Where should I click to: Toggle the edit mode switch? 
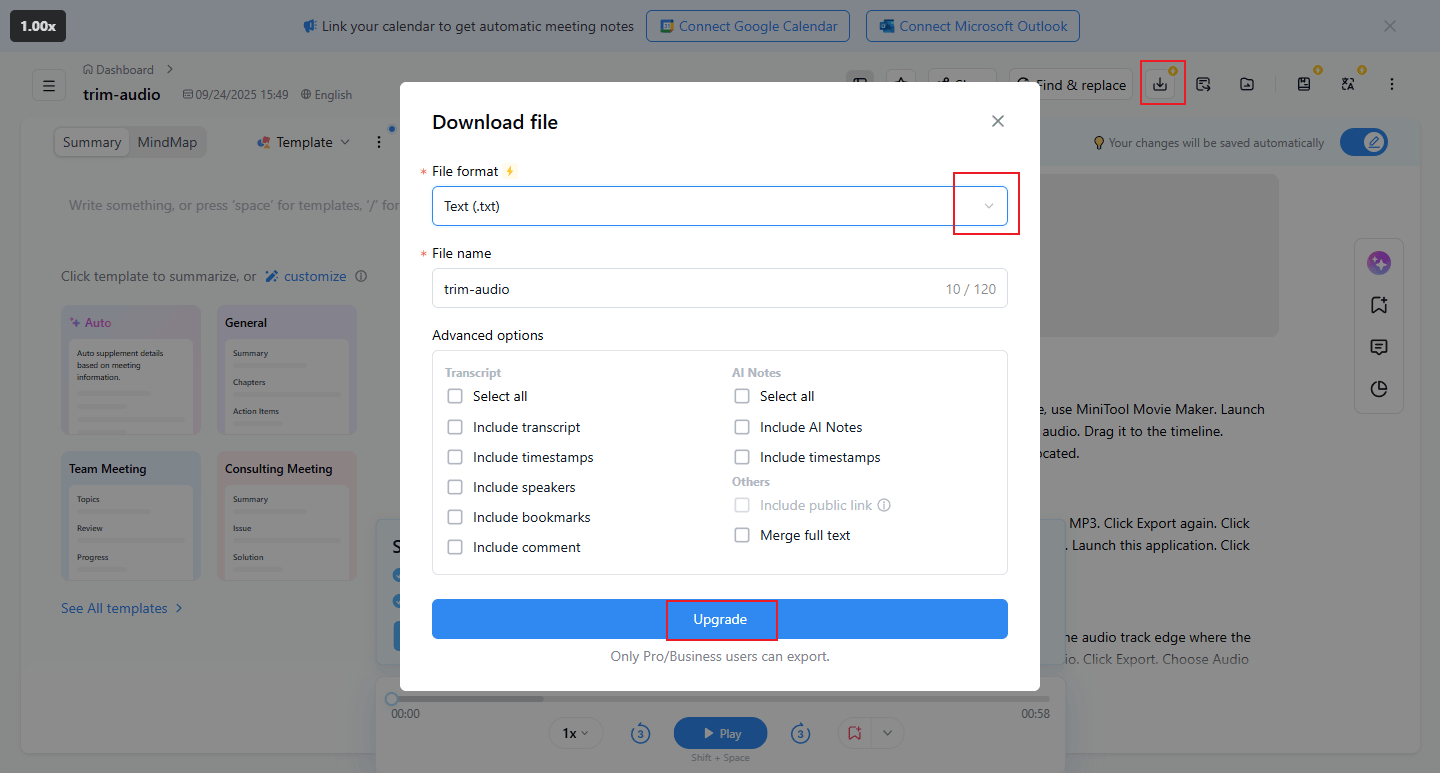click(x=1363, y=142)
